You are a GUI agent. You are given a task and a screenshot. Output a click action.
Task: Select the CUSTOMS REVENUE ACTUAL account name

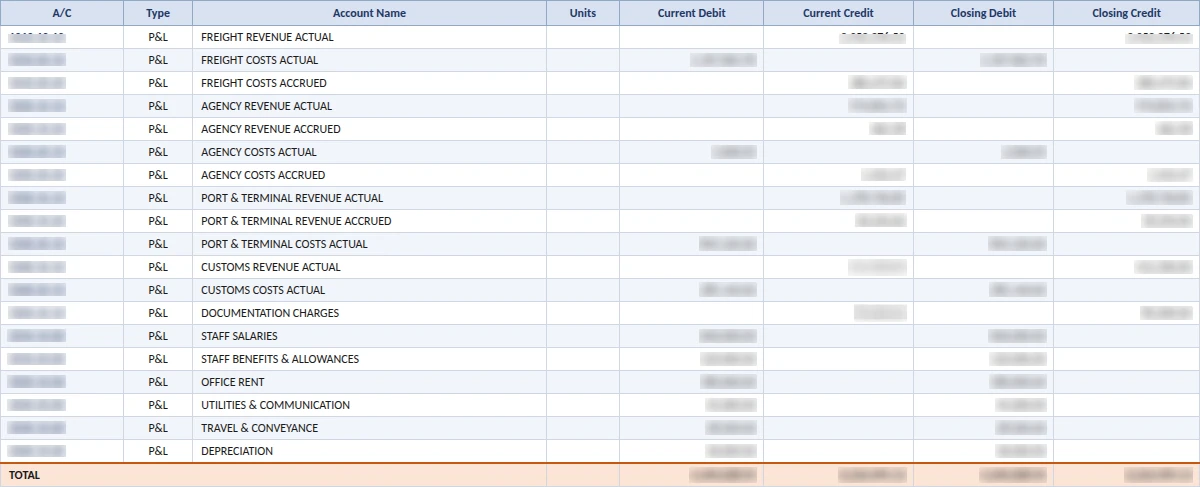(271, 267)
